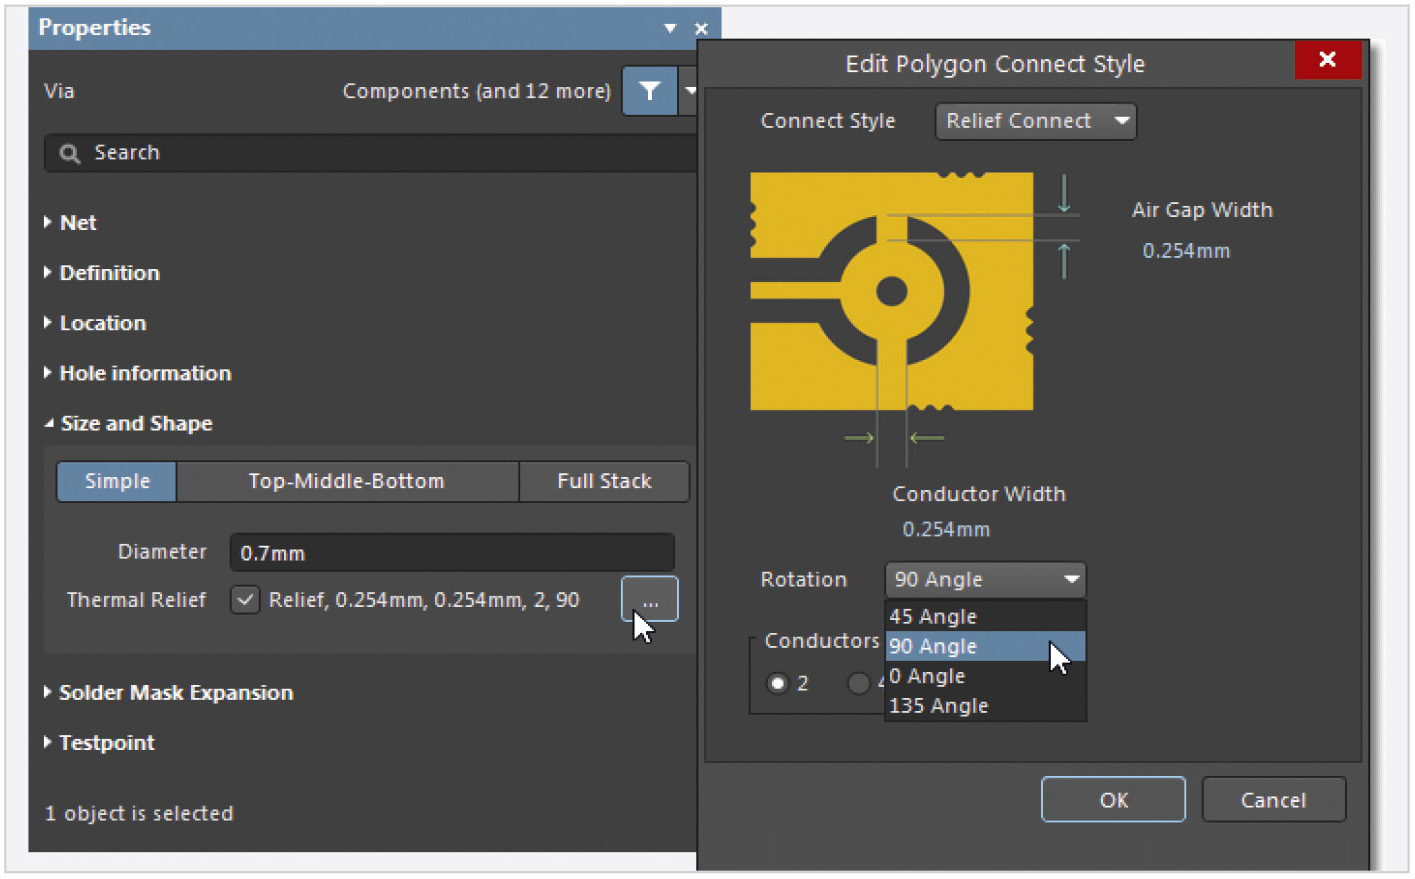Click the Conductor Width value 0.254mm
This screenshot has height=879, width=1415.
coord(946,529)
